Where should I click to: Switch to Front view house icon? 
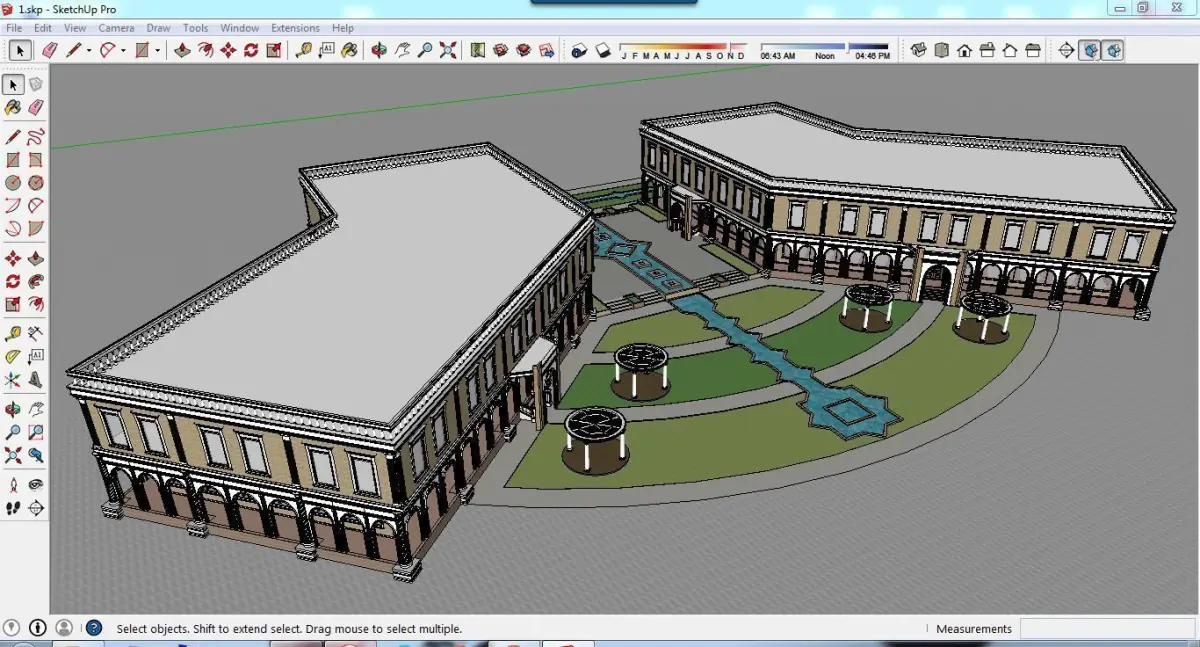click(x=964, y=50)
